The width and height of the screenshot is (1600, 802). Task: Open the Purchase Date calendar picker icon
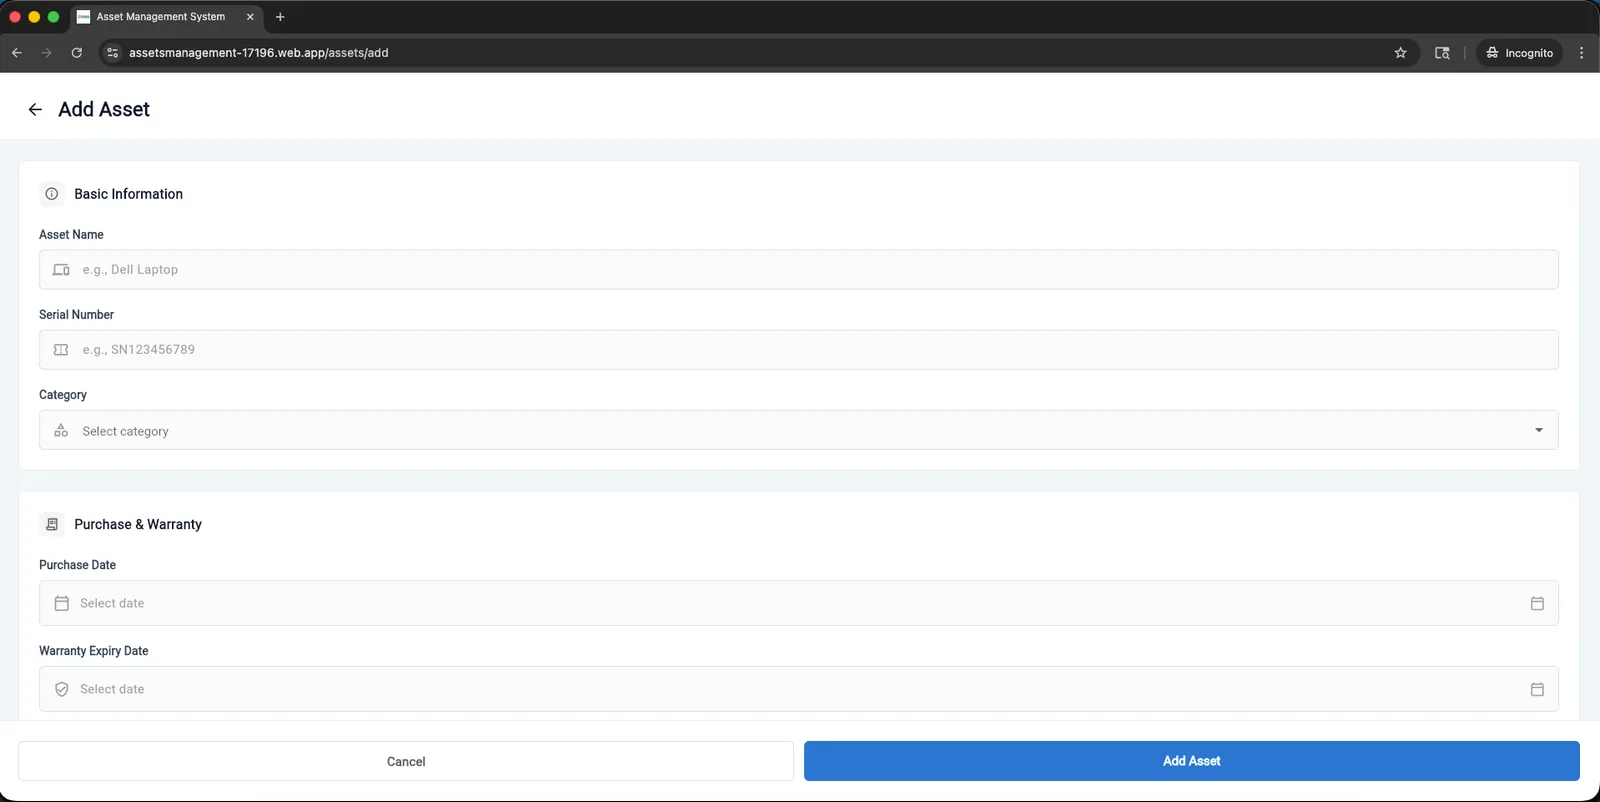1537,603
